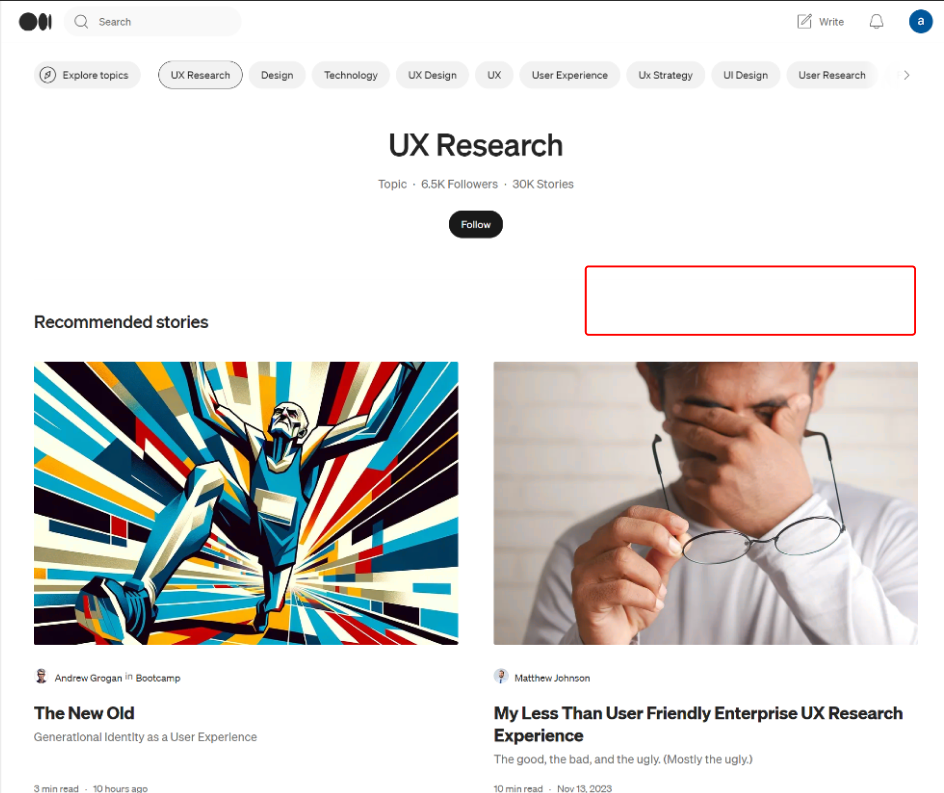Open Bootcamp publication link
This screenshot has height=793, width=944.
158,678
